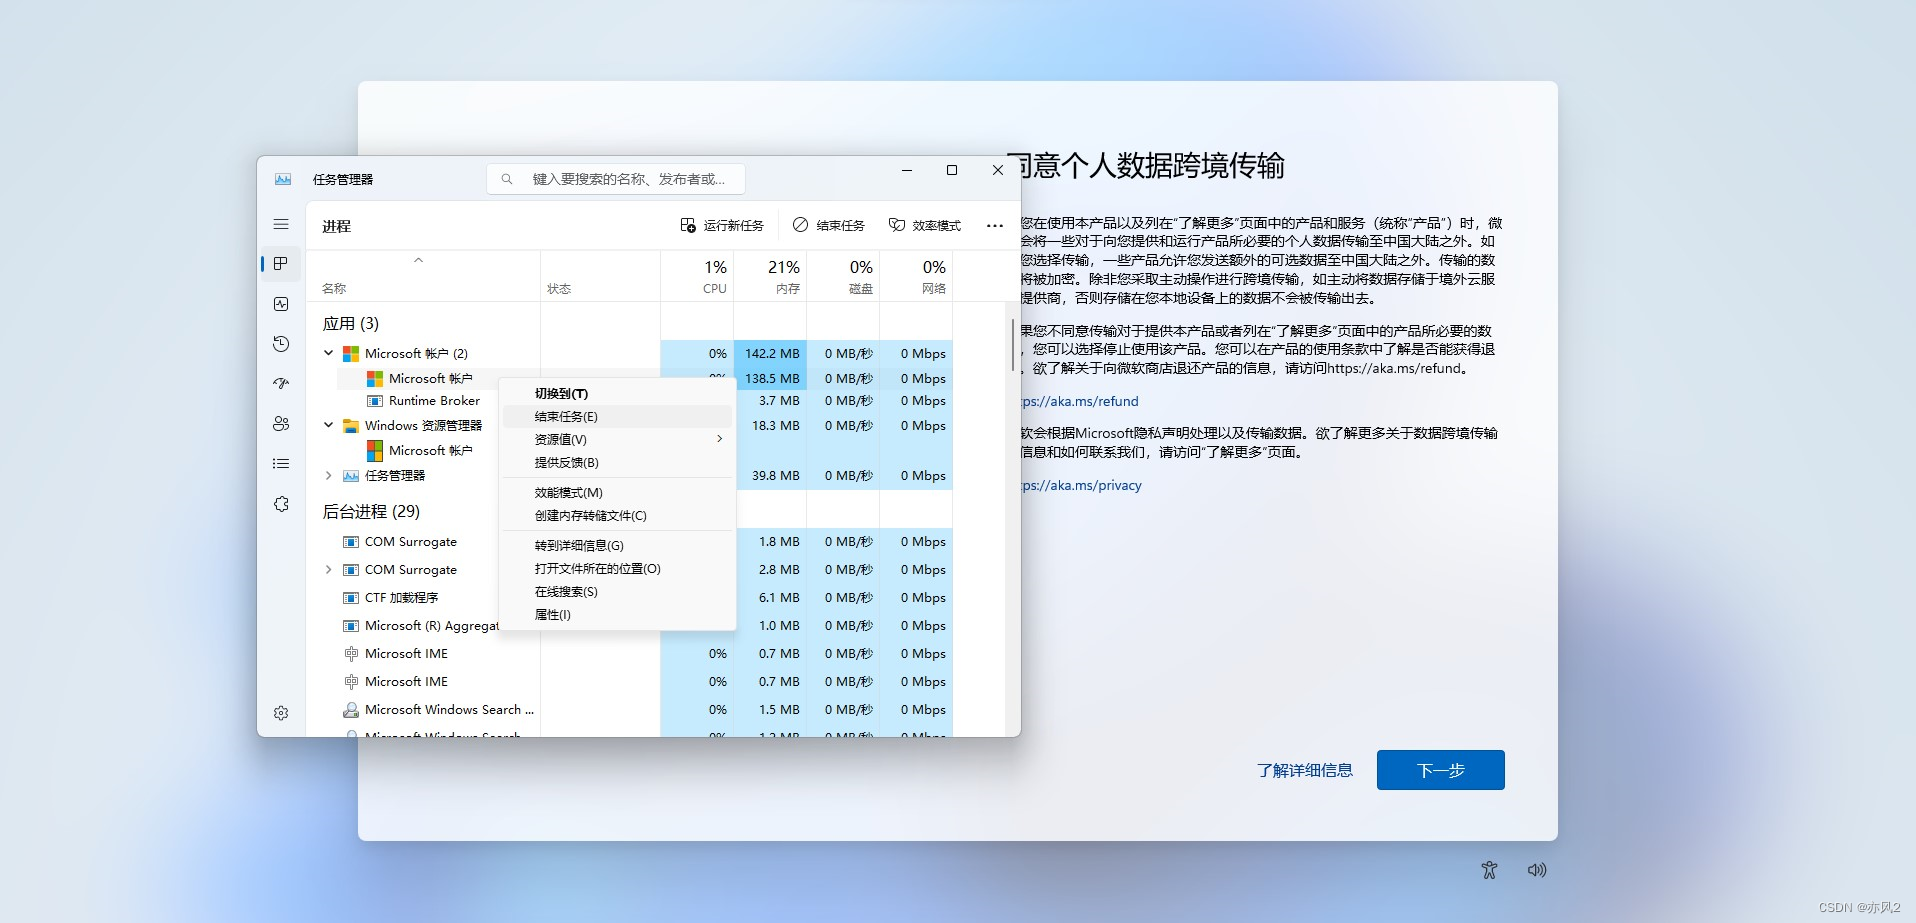The height and width of the screenshot is (923, 1916).
Task: Open App history sidebar icon
Action: click(281, 344)
